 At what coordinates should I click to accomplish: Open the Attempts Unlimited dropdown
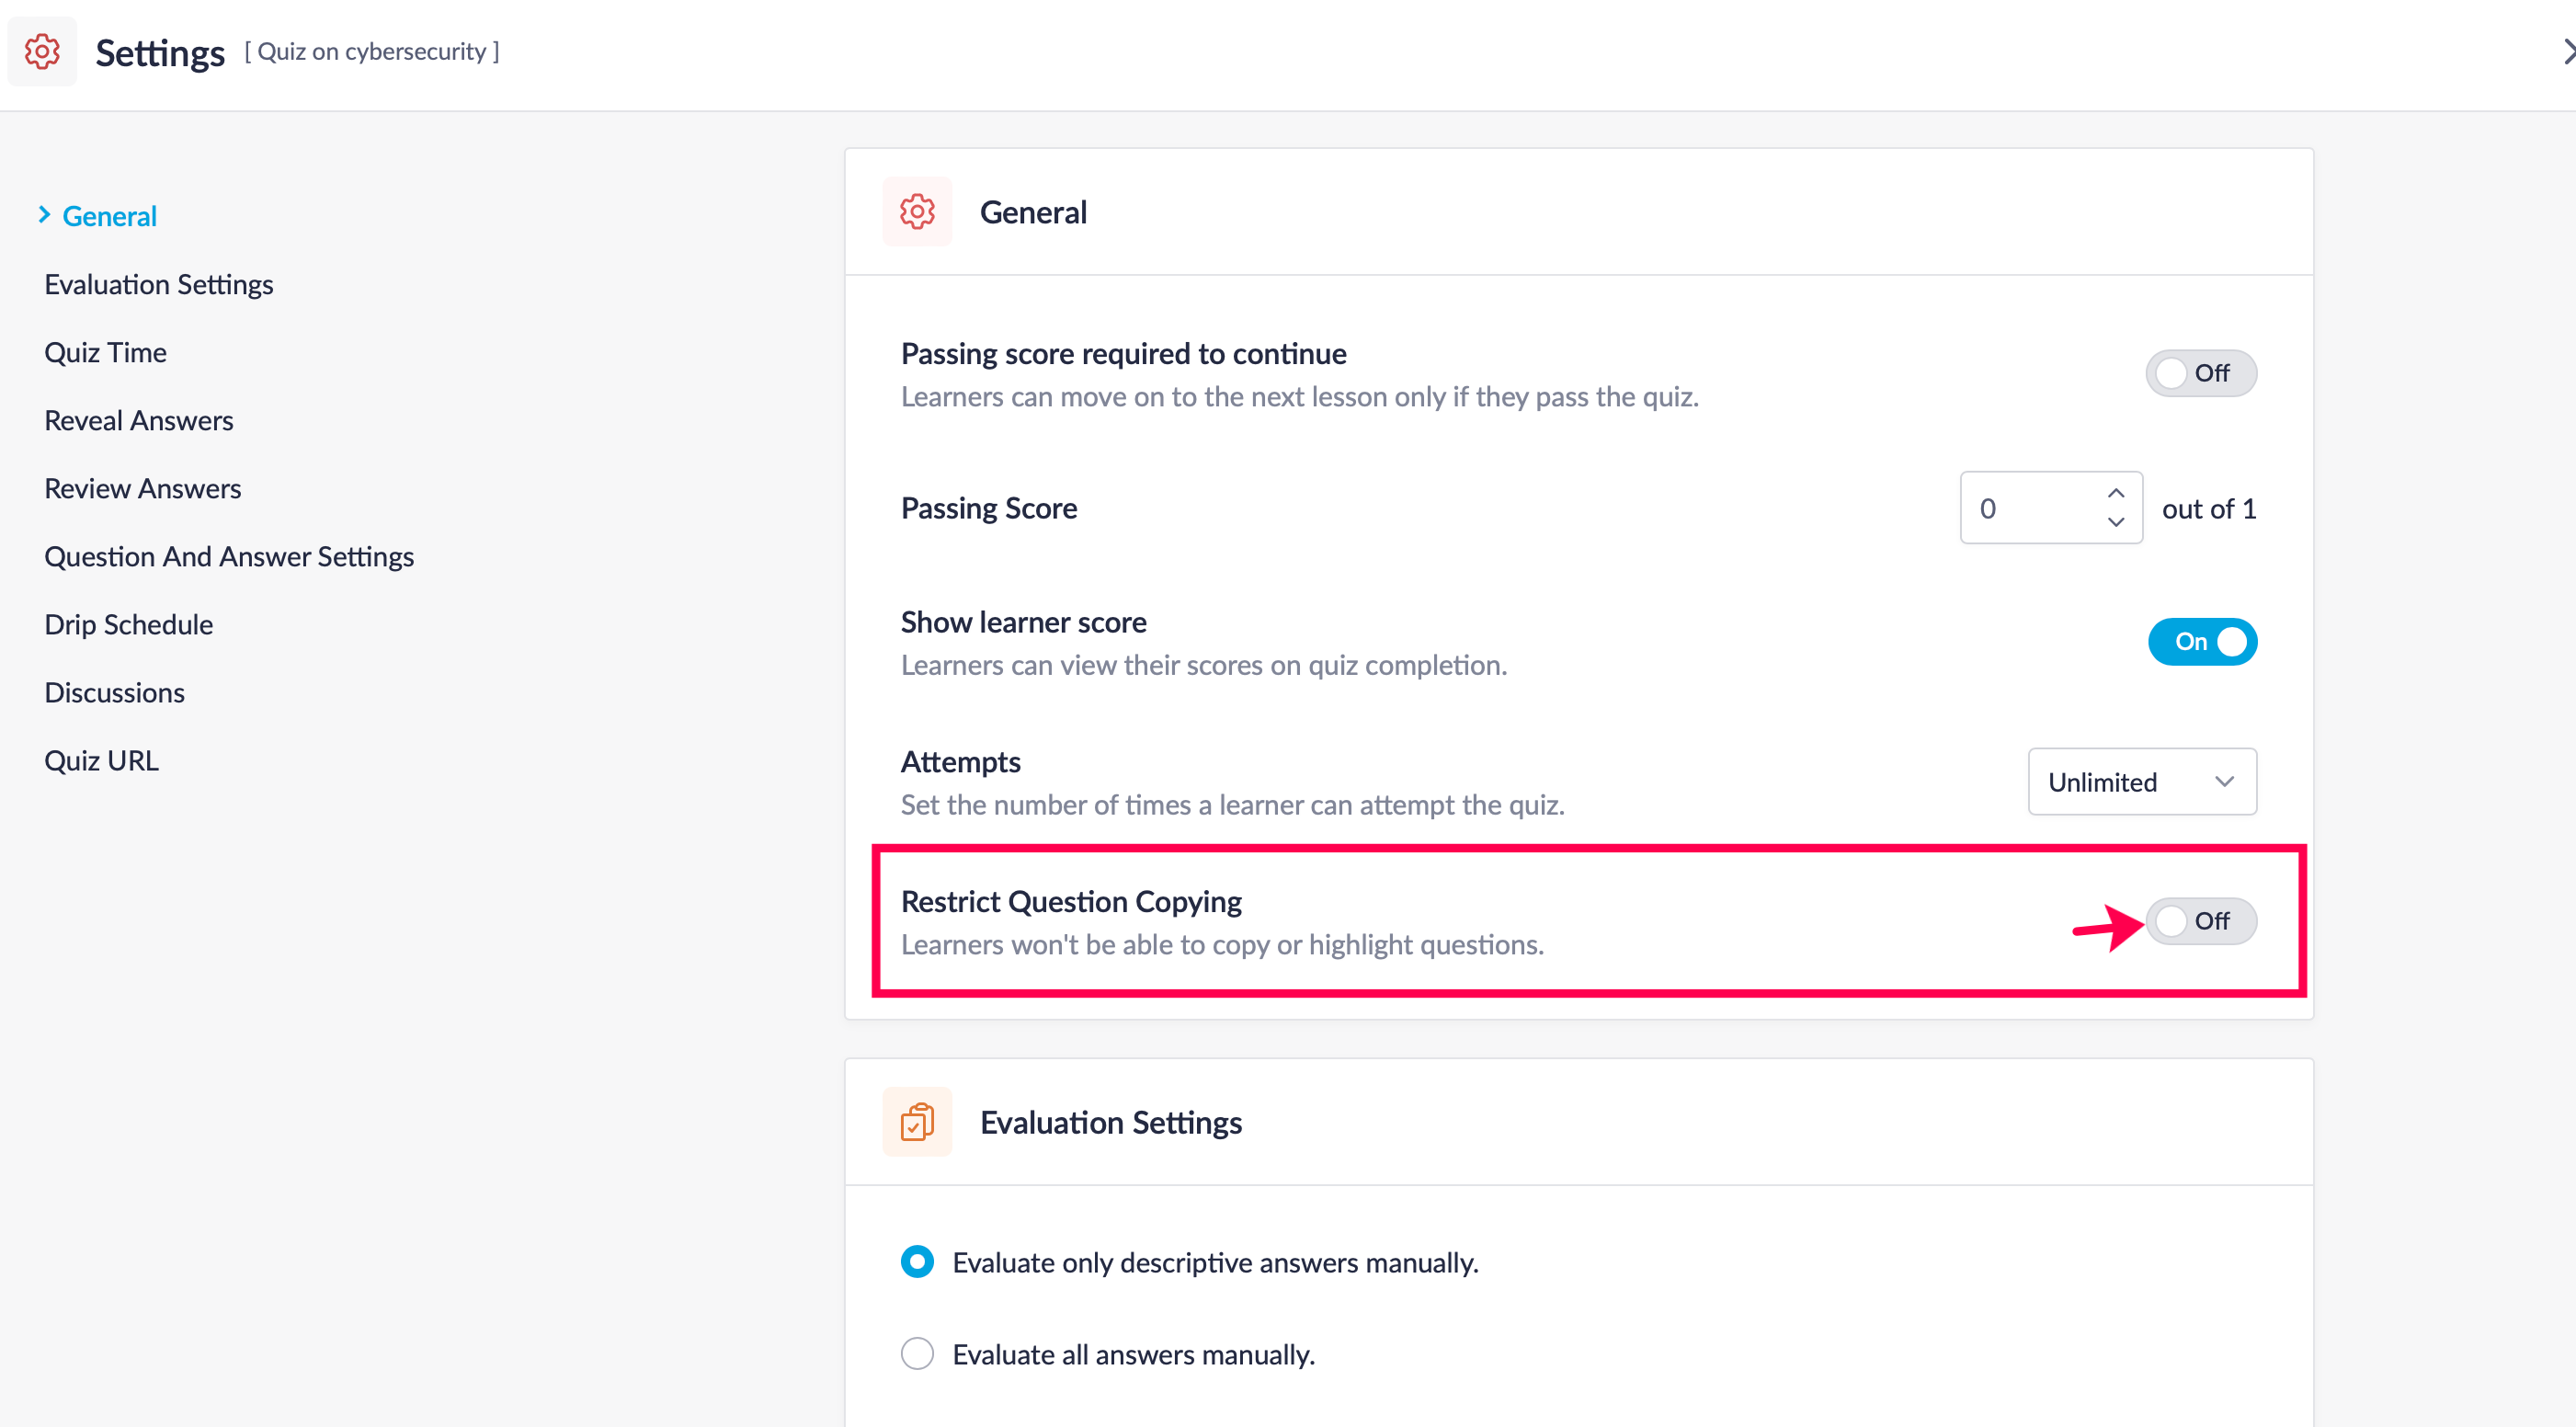point(2141,782)
